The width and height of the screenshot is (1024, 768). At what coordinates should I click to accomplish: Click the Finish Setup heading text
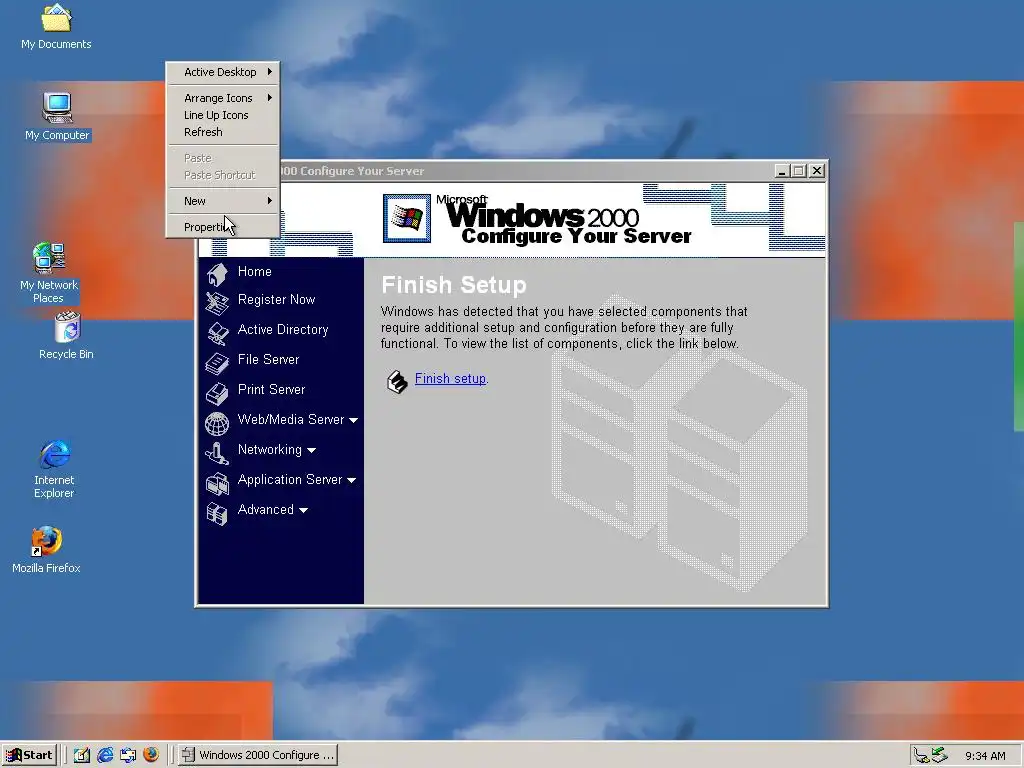[454, 285]
